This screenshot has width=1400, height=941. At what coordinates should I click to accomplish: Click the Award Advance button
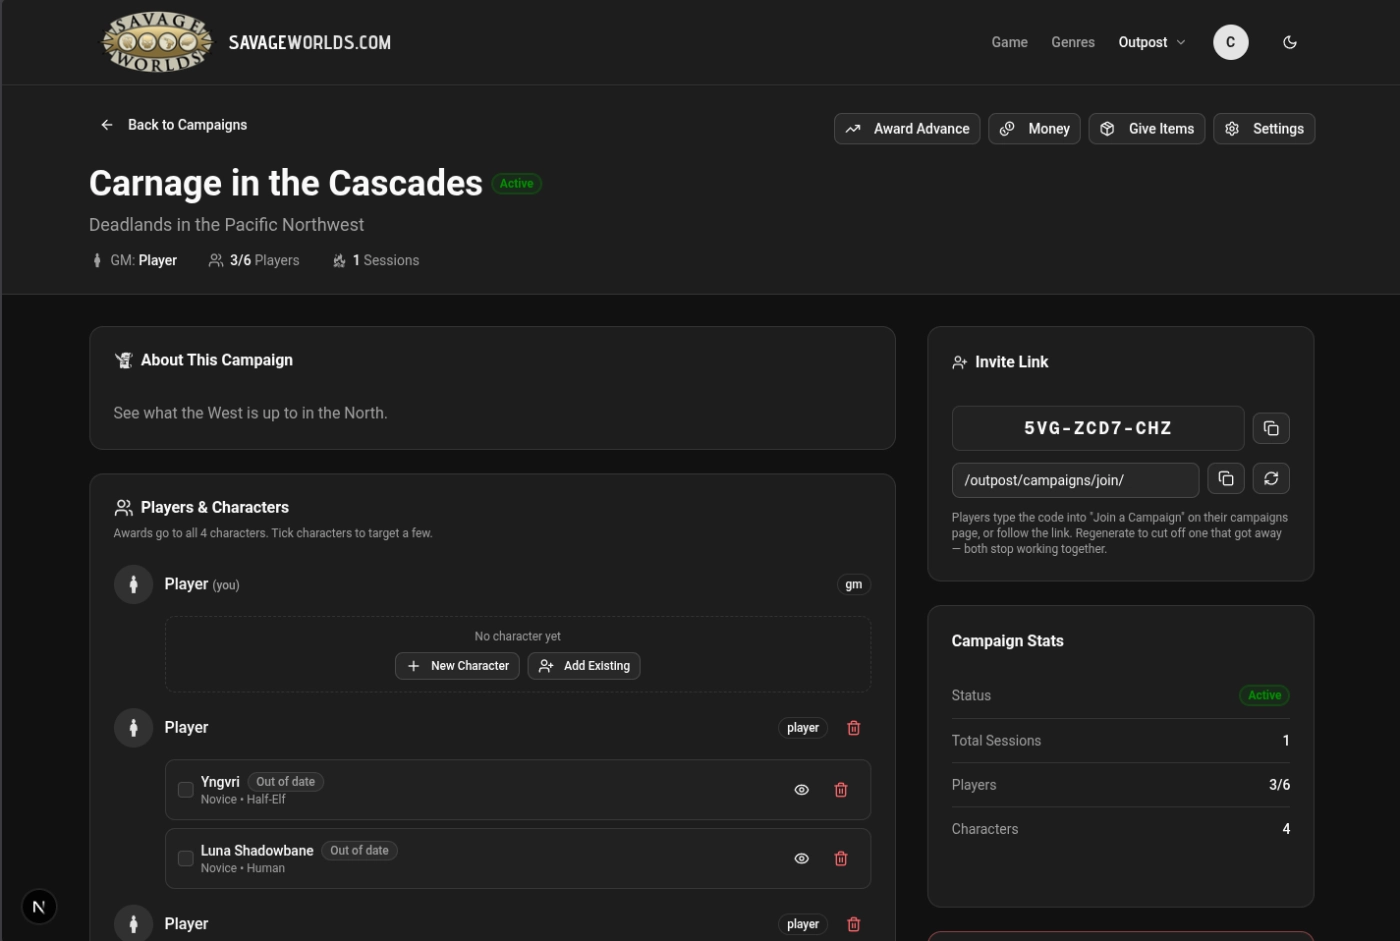pyautogui.click(x=907, y=129)
